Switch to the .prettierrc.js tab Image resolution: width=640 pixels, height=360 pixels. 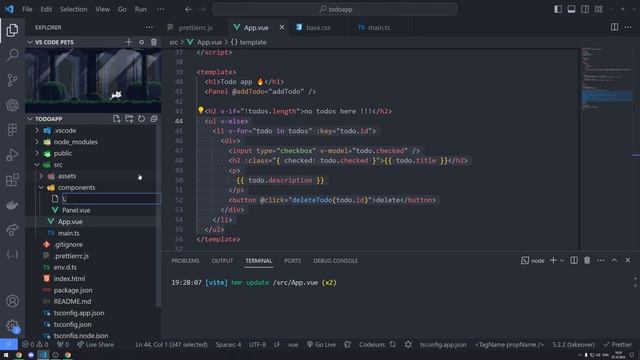[x=195, y=27]
